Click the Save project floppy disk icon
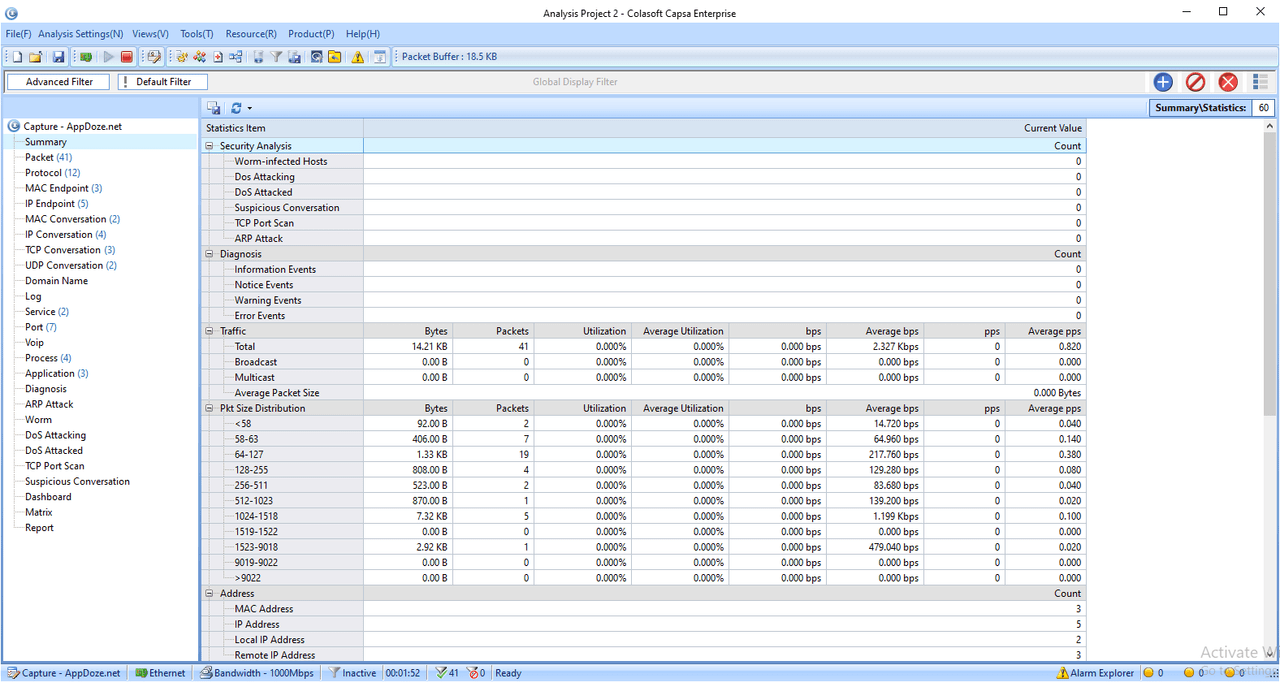 [x=58, y=57]
